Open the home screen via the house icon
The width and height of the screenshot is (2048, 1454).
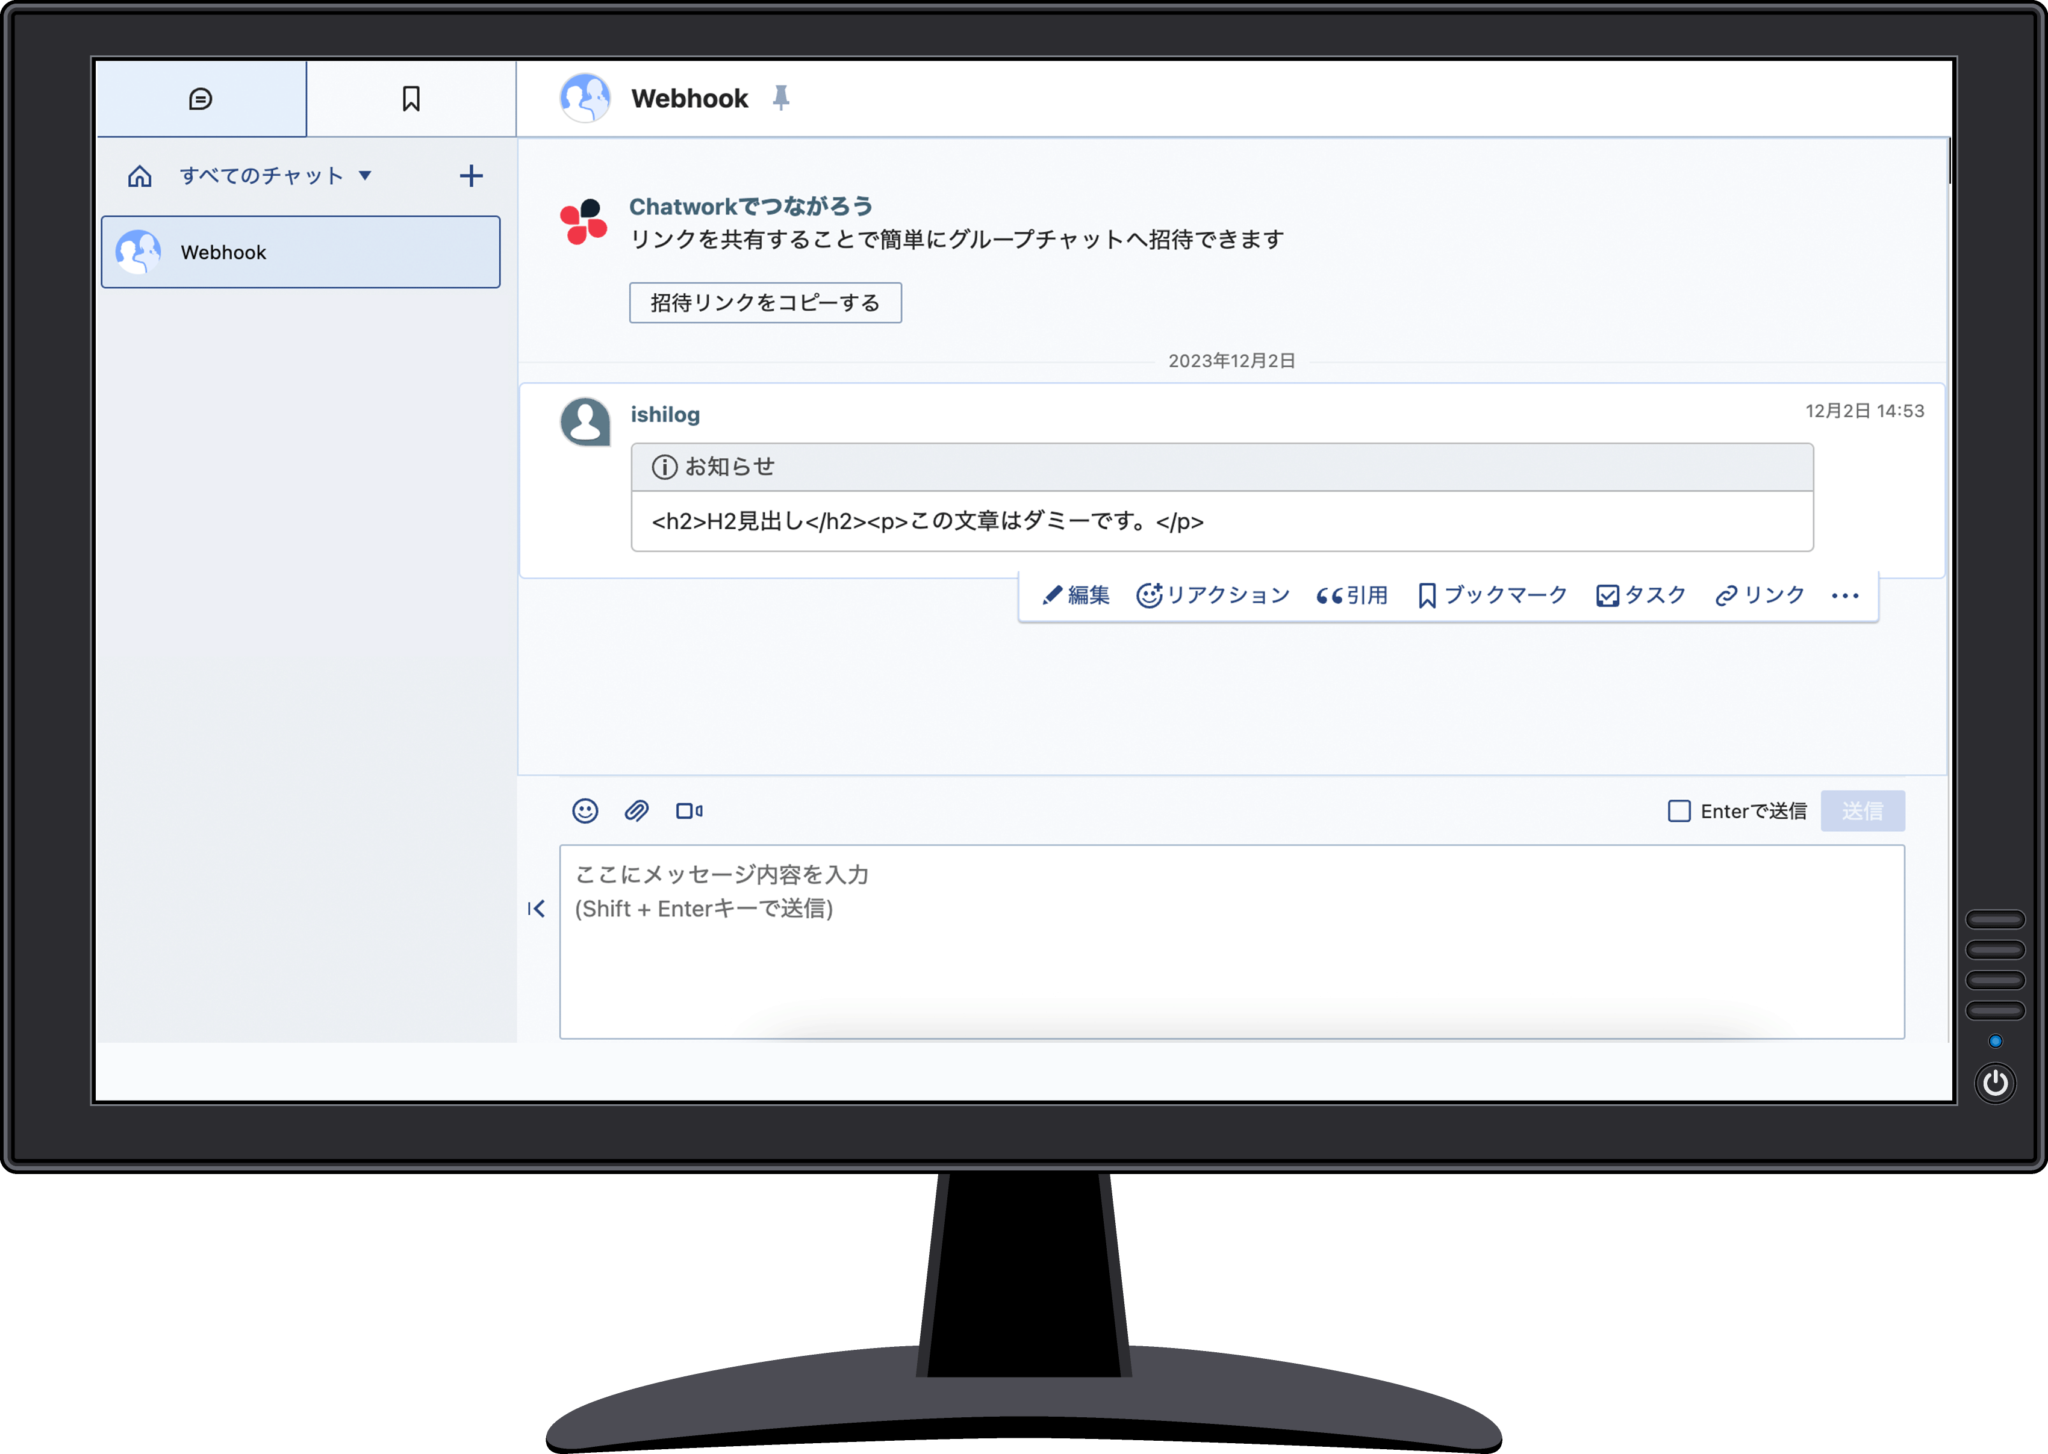tap(139, 175)
